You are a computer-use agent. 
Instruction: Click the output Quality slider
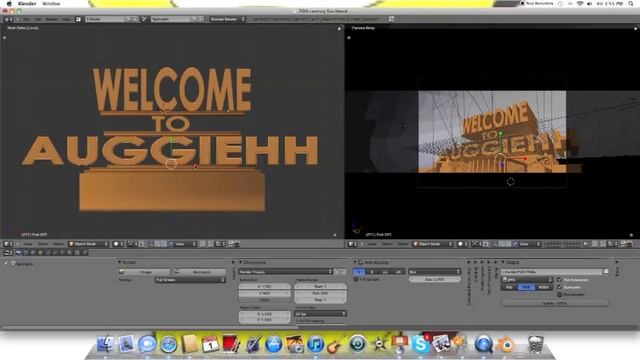[x=555, y=303]
